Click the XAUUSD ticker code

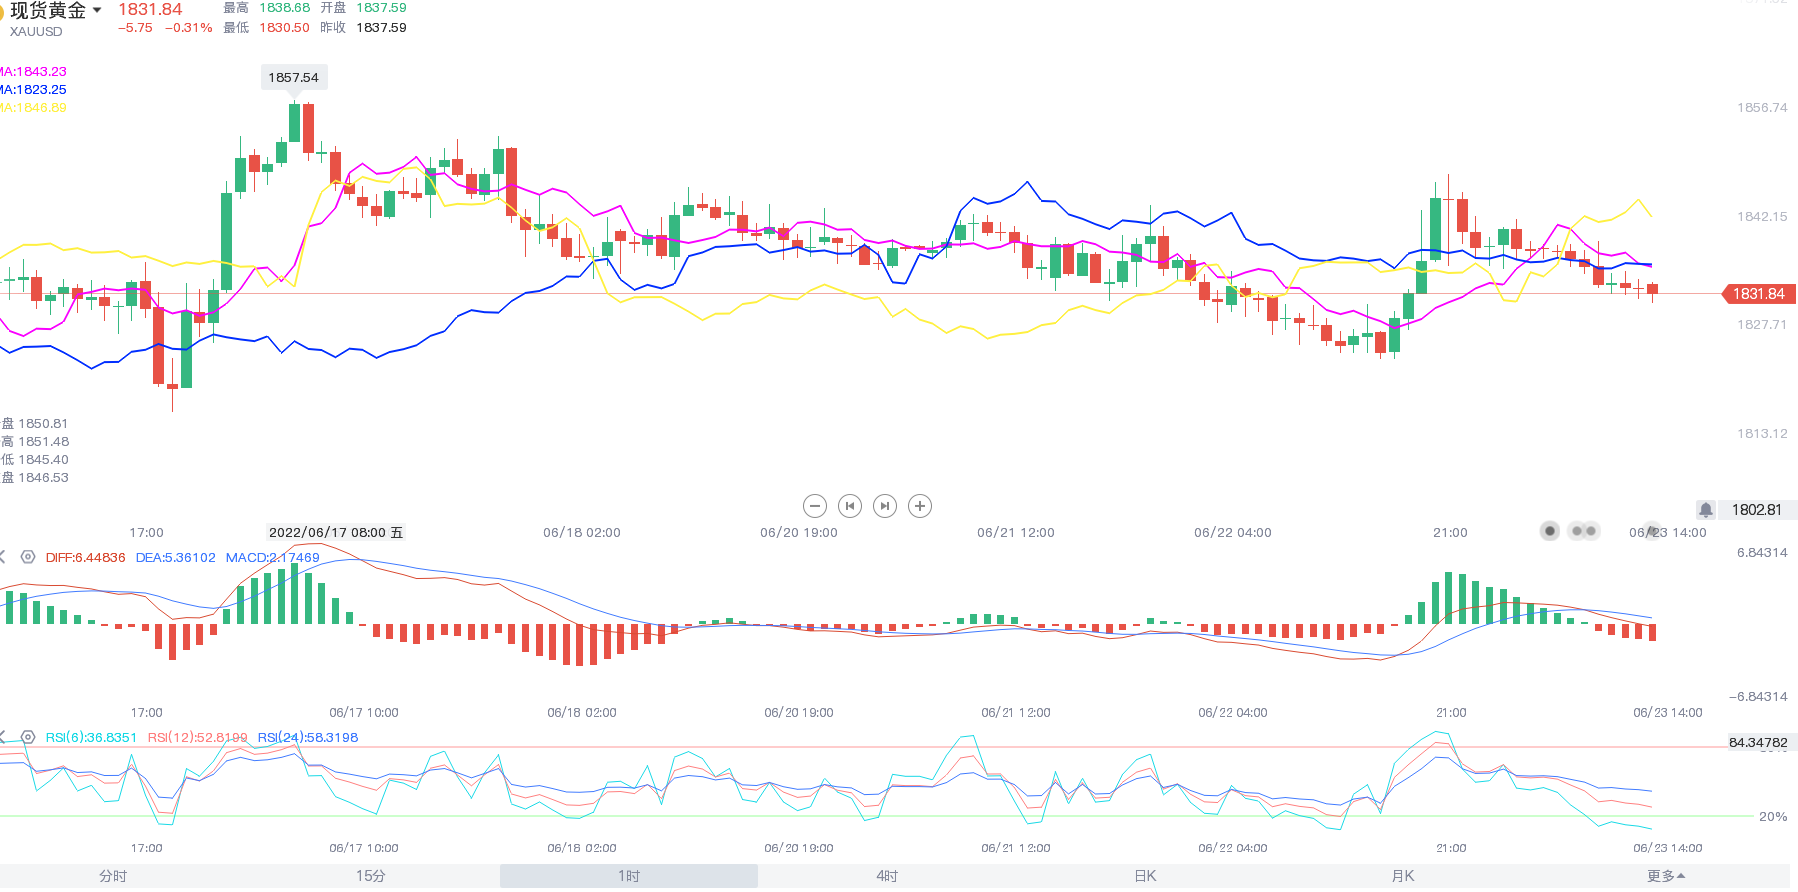[36, 32]
